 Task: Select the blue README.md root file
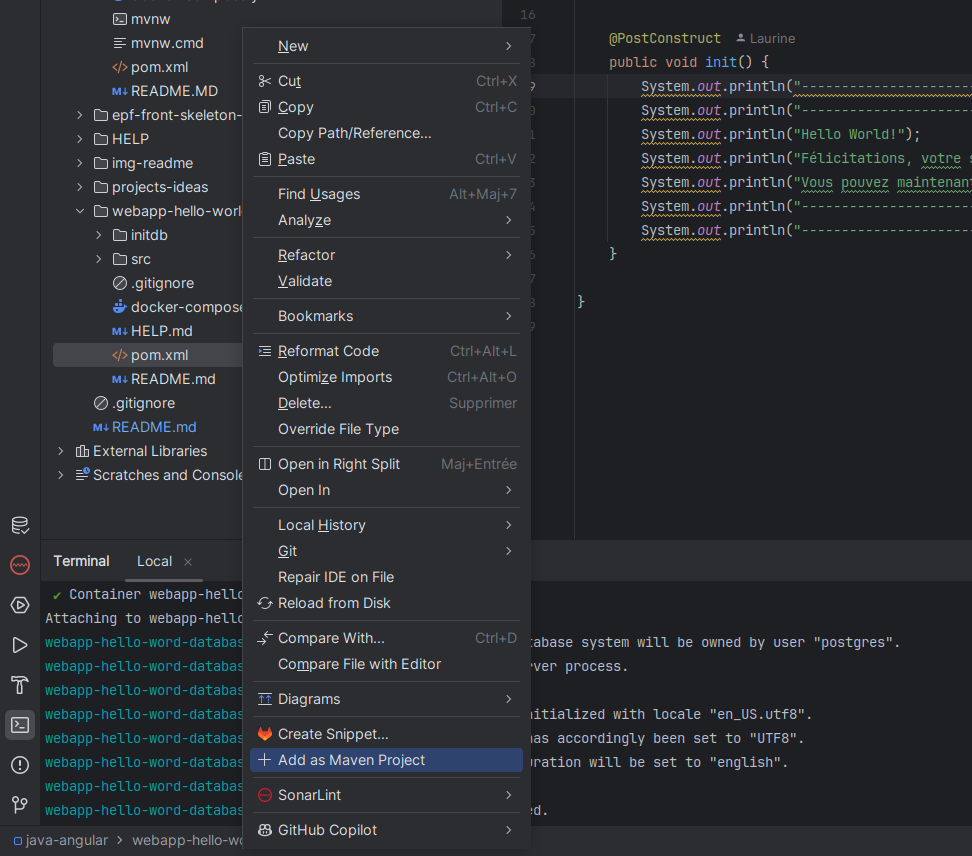(154, 427)
